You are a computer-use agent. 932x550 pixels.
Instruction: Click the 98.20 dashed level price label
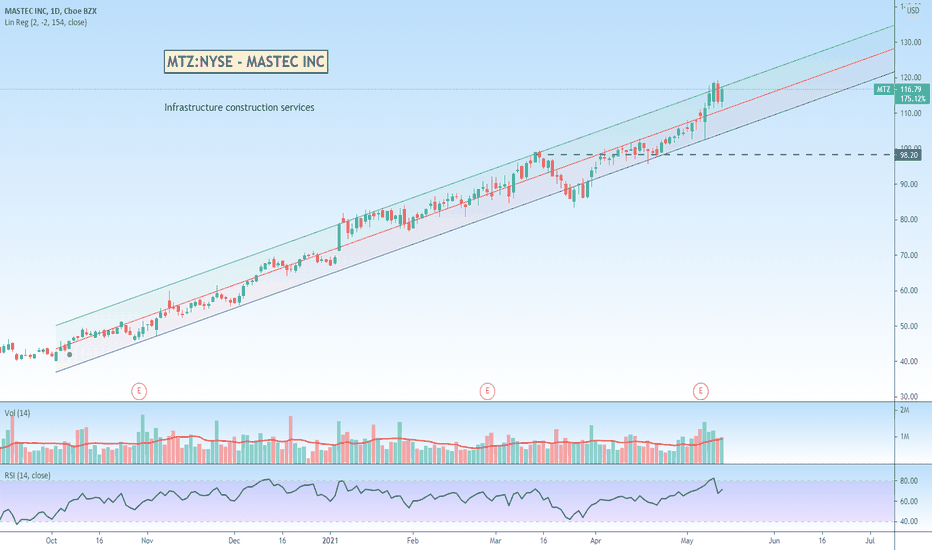pos(909,155)
